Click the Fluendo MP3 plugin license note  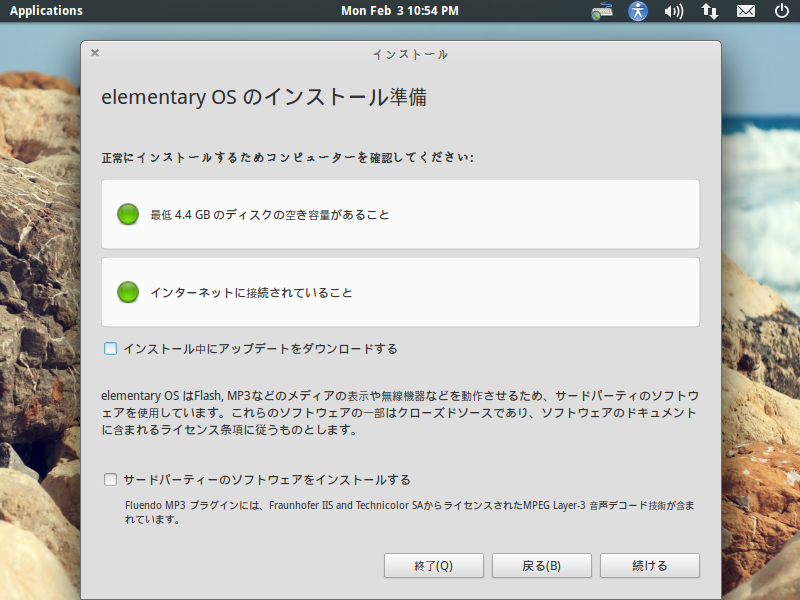pyautogui.click(x=410, y=512)
